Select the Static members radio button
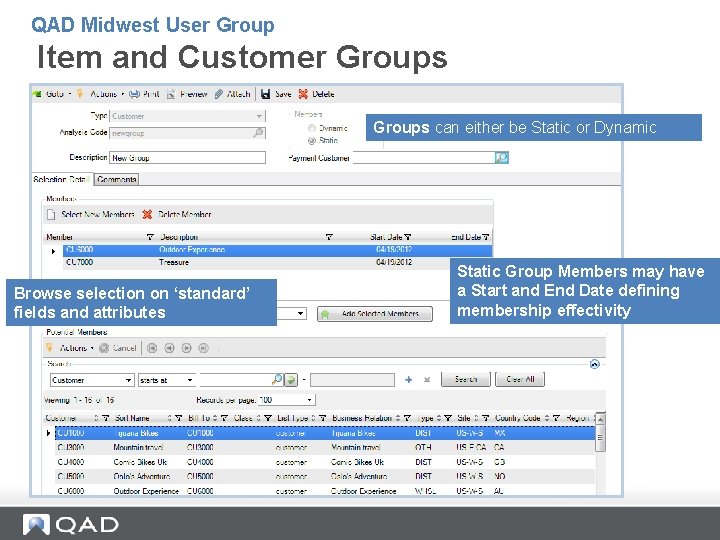 click(x=312, y=141)
